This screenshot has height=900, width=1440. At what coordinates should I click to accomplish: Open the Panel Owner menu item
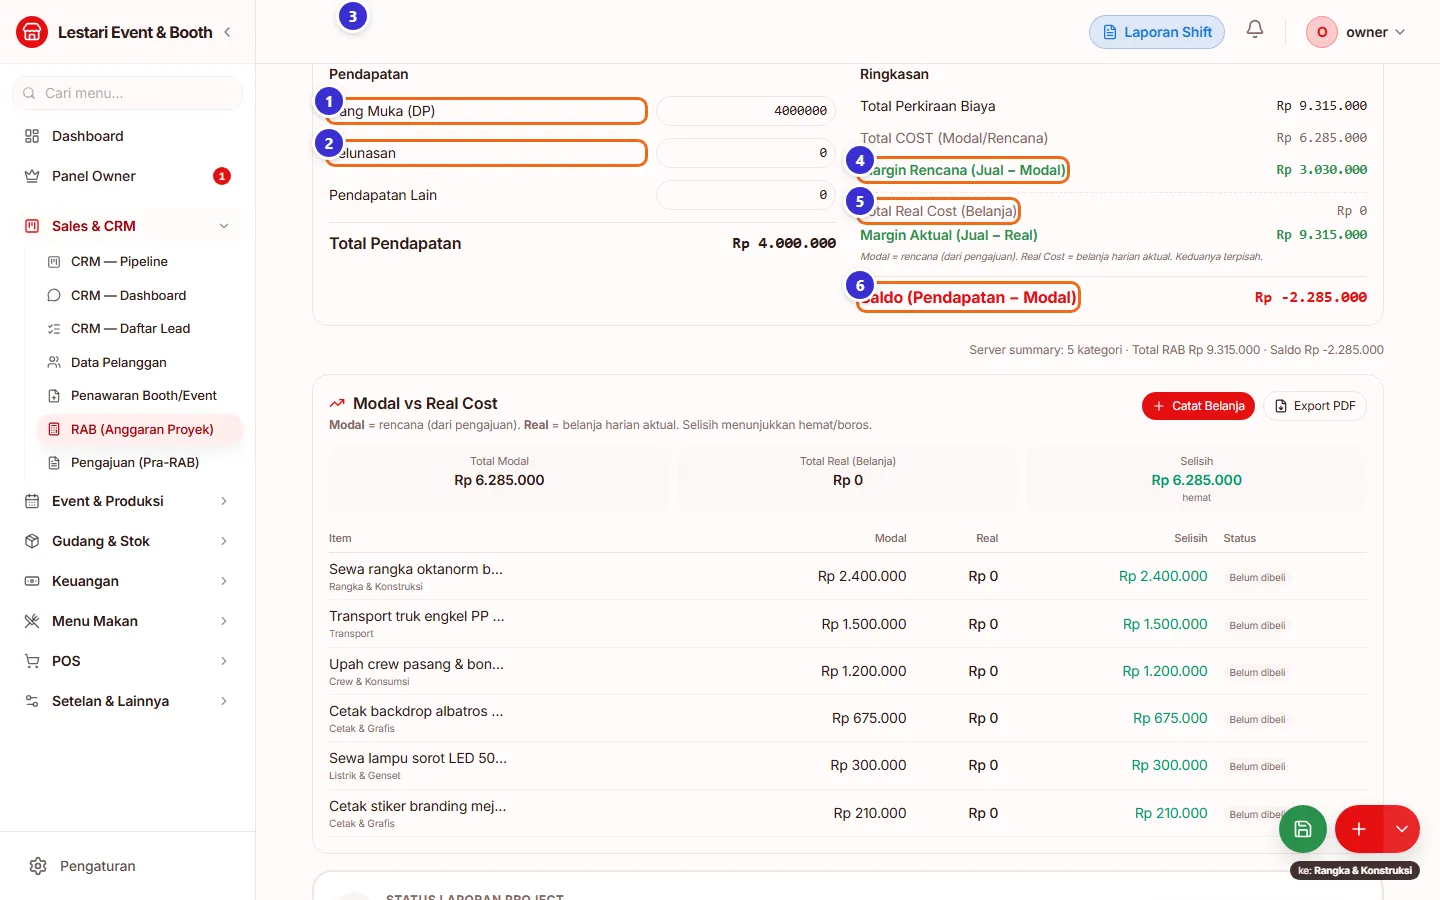tap(127, 176)
